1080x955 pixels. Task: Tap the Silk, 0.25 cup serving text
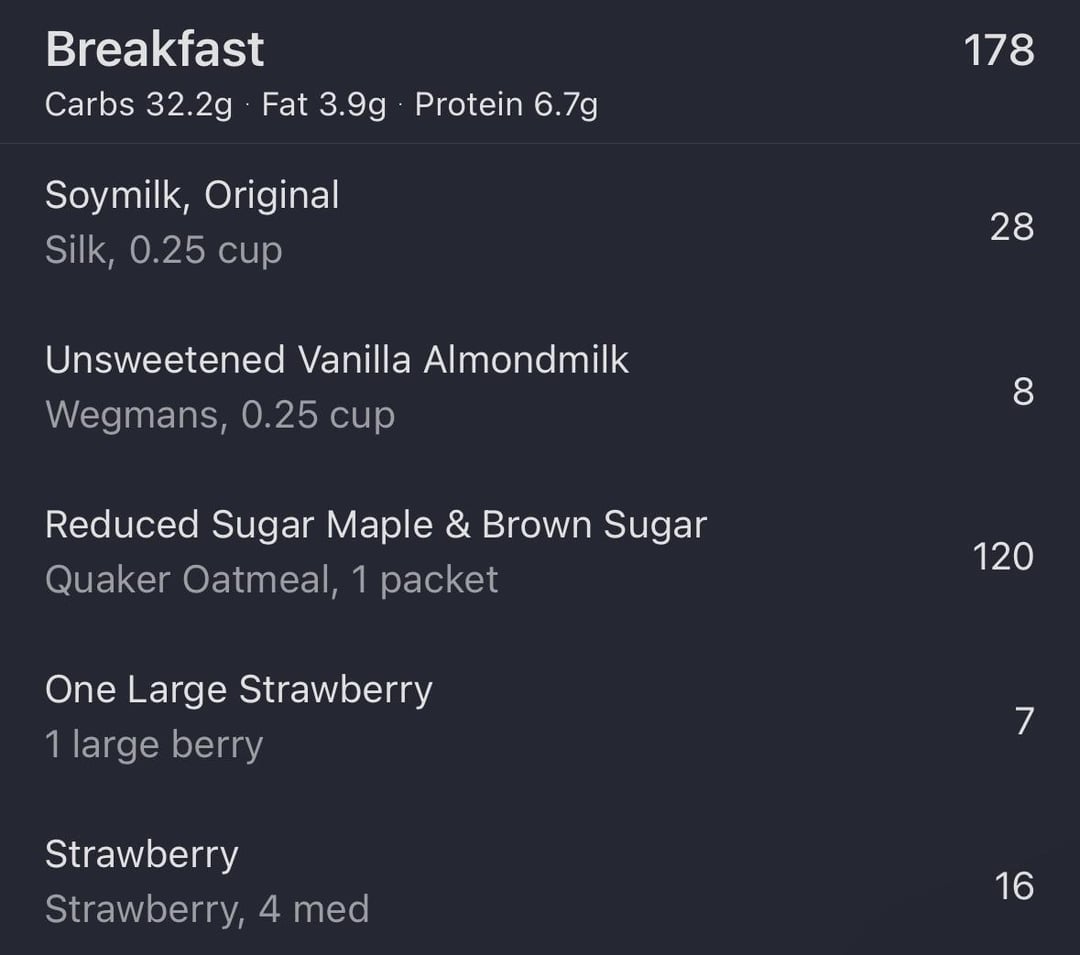(164, 250)
